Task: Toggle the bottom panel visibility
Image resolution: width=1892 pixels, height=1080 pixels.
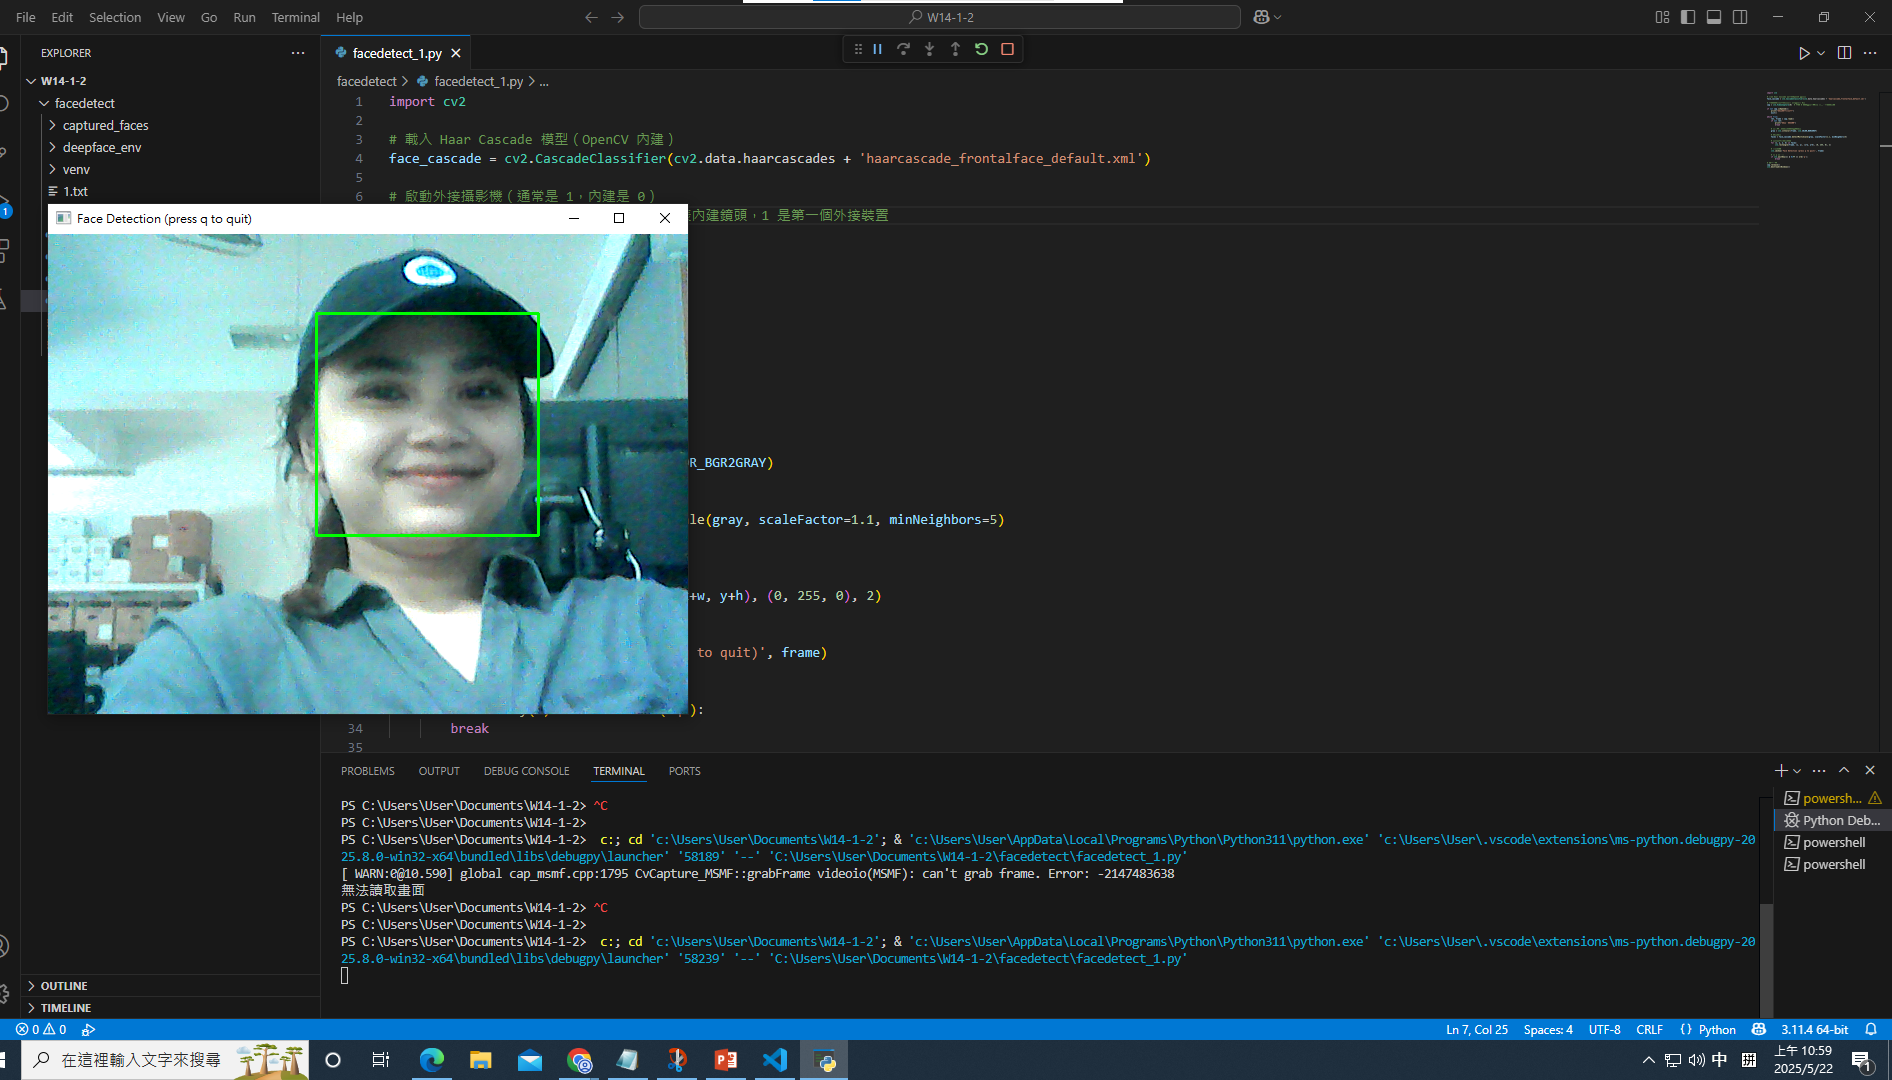Action: point(1714,17)
